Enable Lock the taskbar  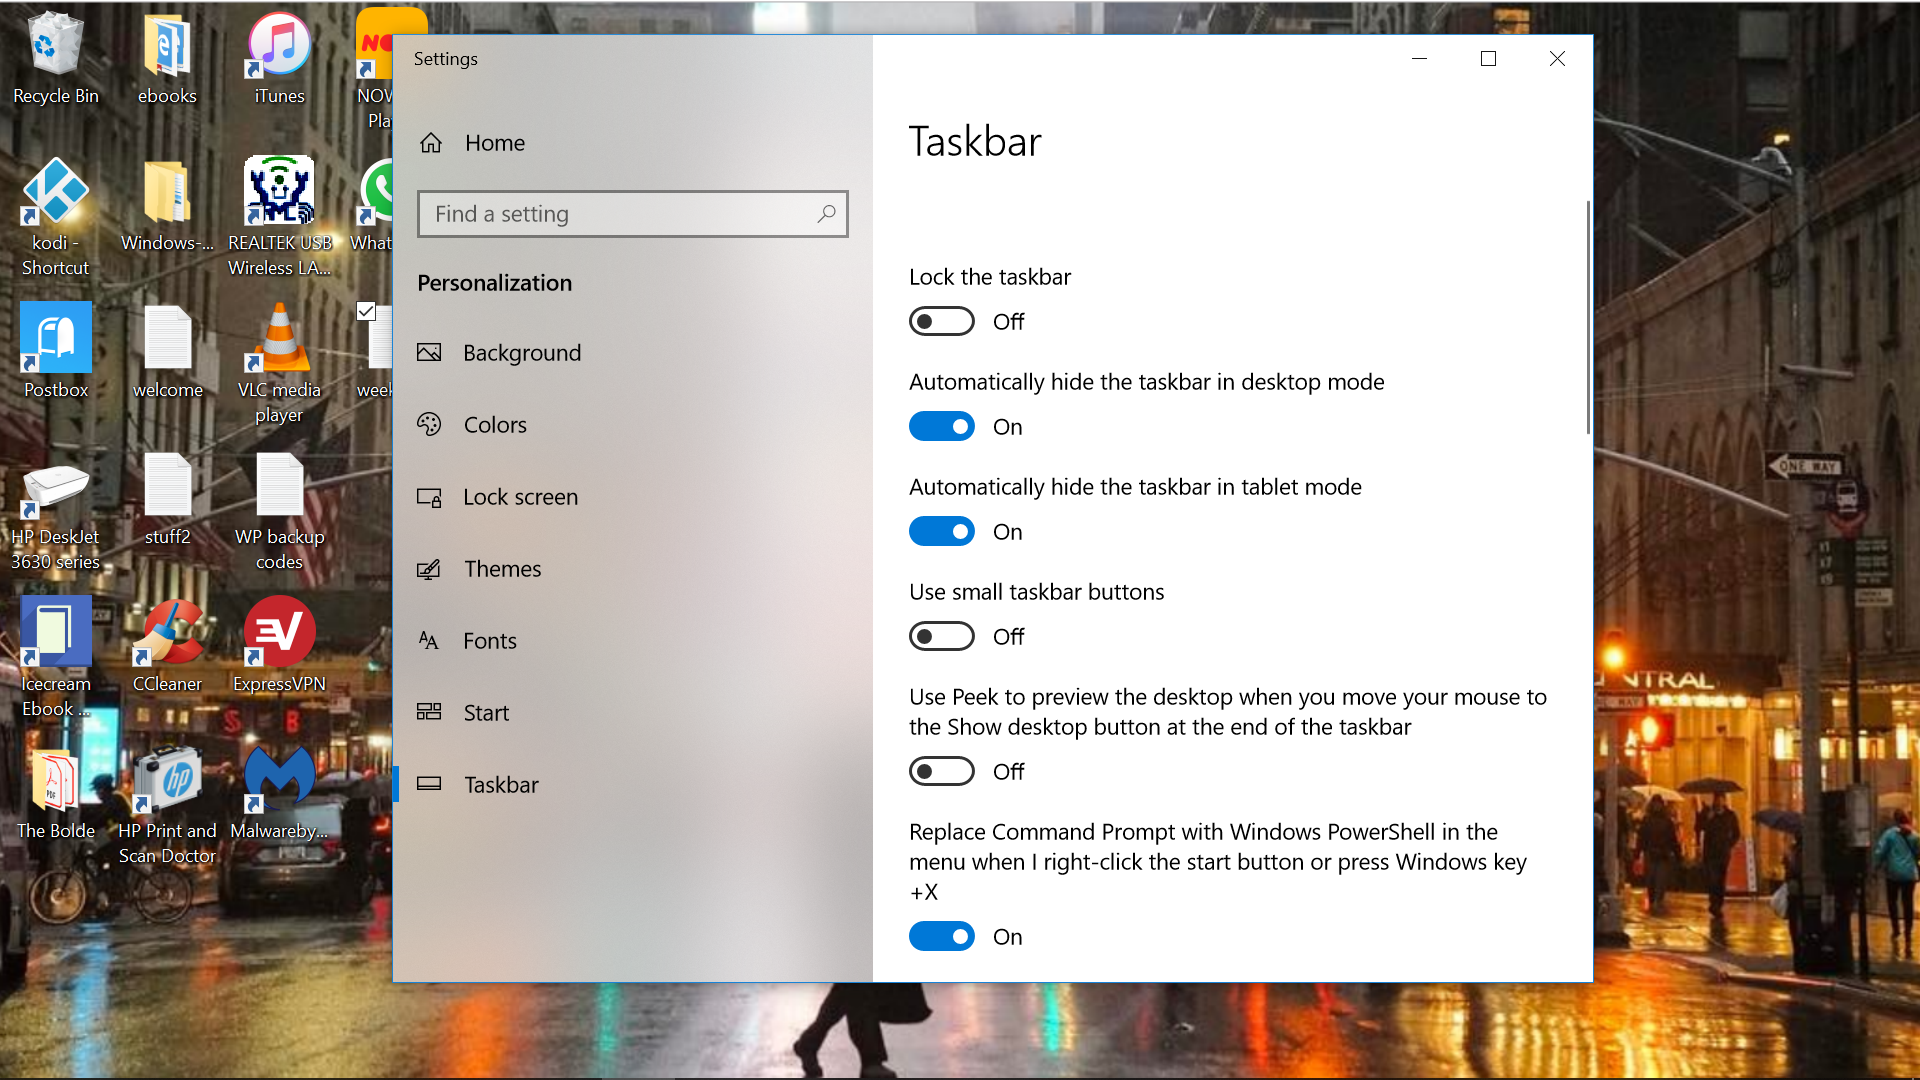coord(941,321)
